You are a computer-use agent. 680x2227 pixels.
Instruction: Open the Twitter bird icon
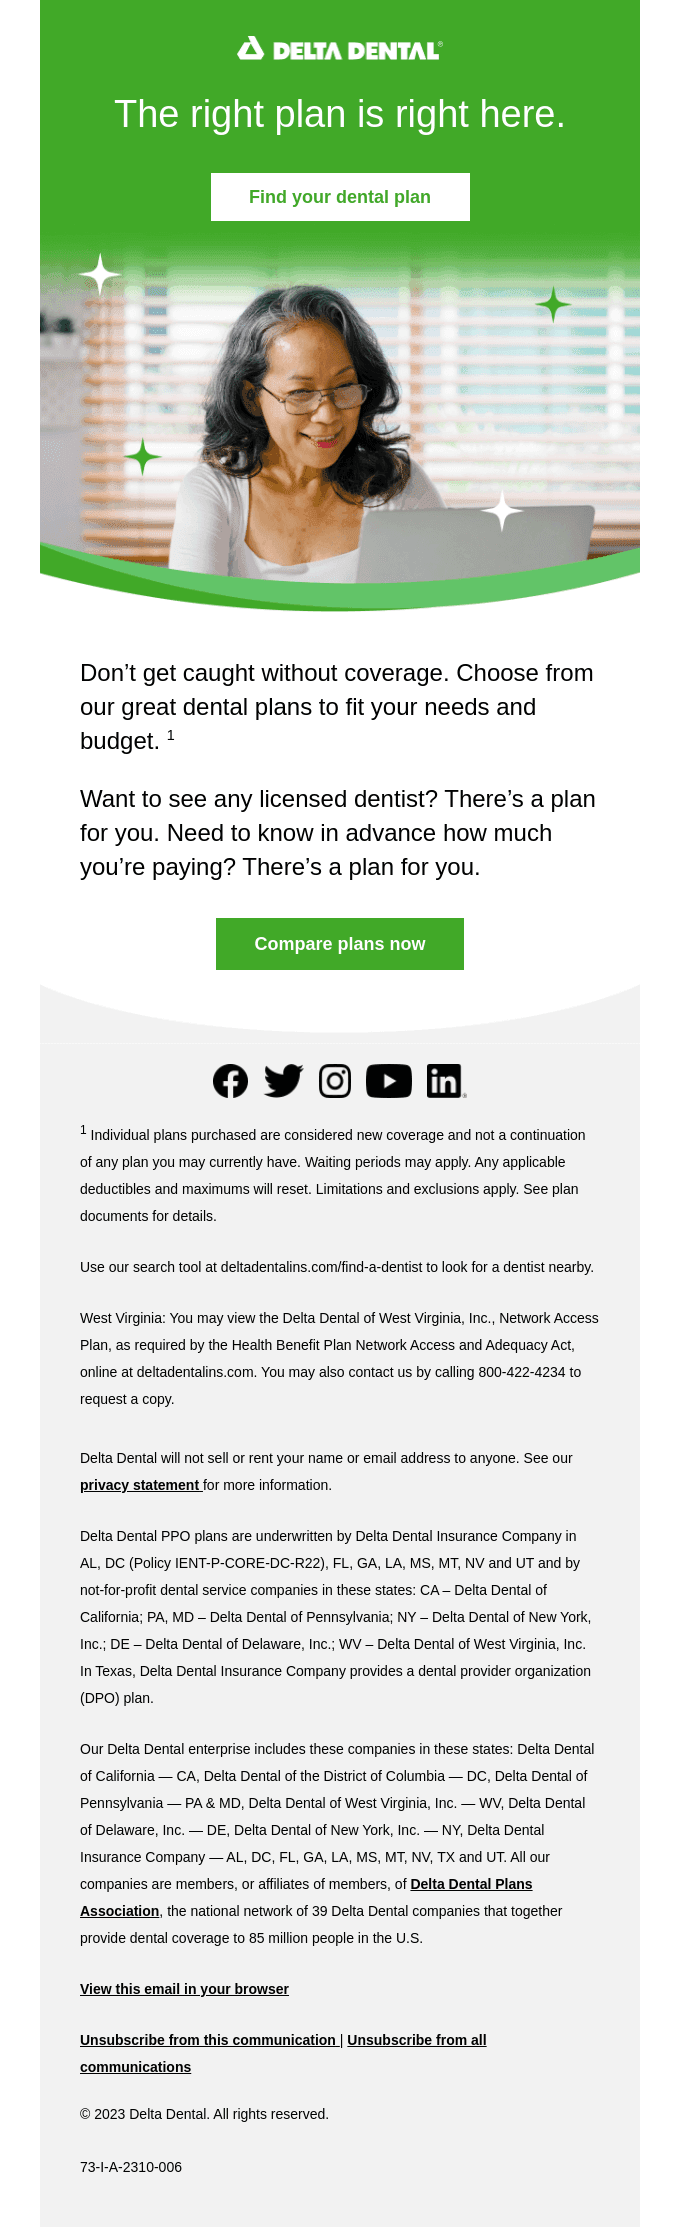tap(284, 1081)
